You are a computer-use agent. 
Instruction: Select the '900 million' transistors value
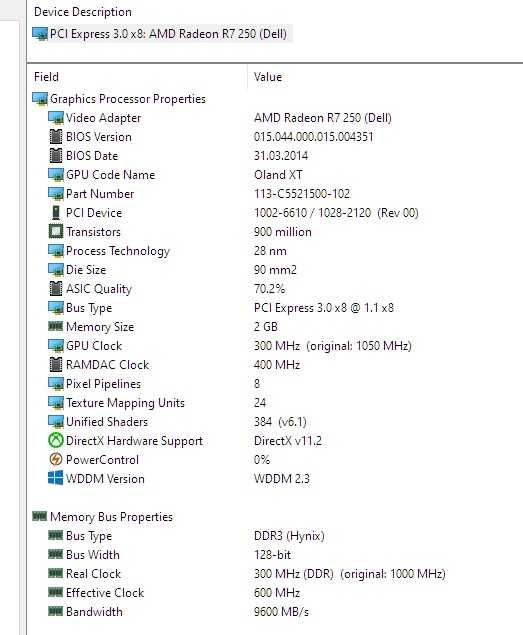283,232
